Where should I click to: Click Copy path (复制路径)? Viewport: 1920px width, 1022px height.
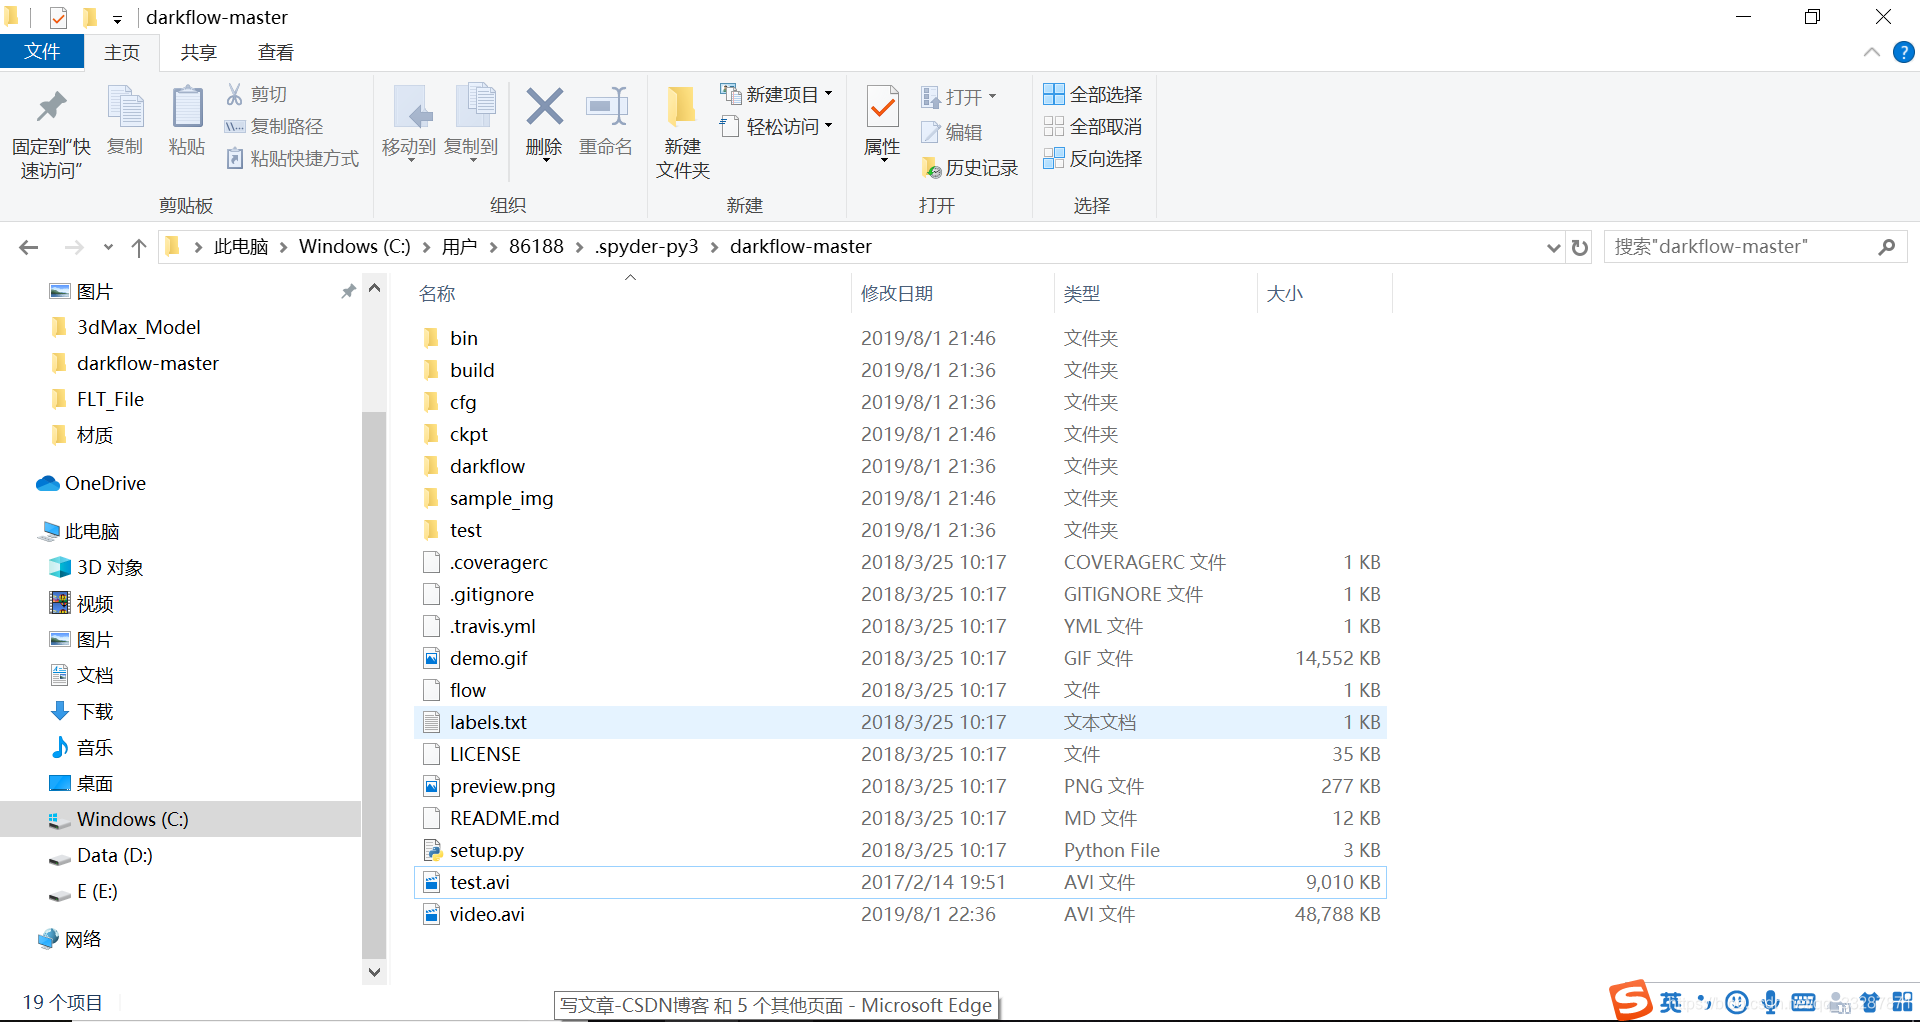click(274, 126)
